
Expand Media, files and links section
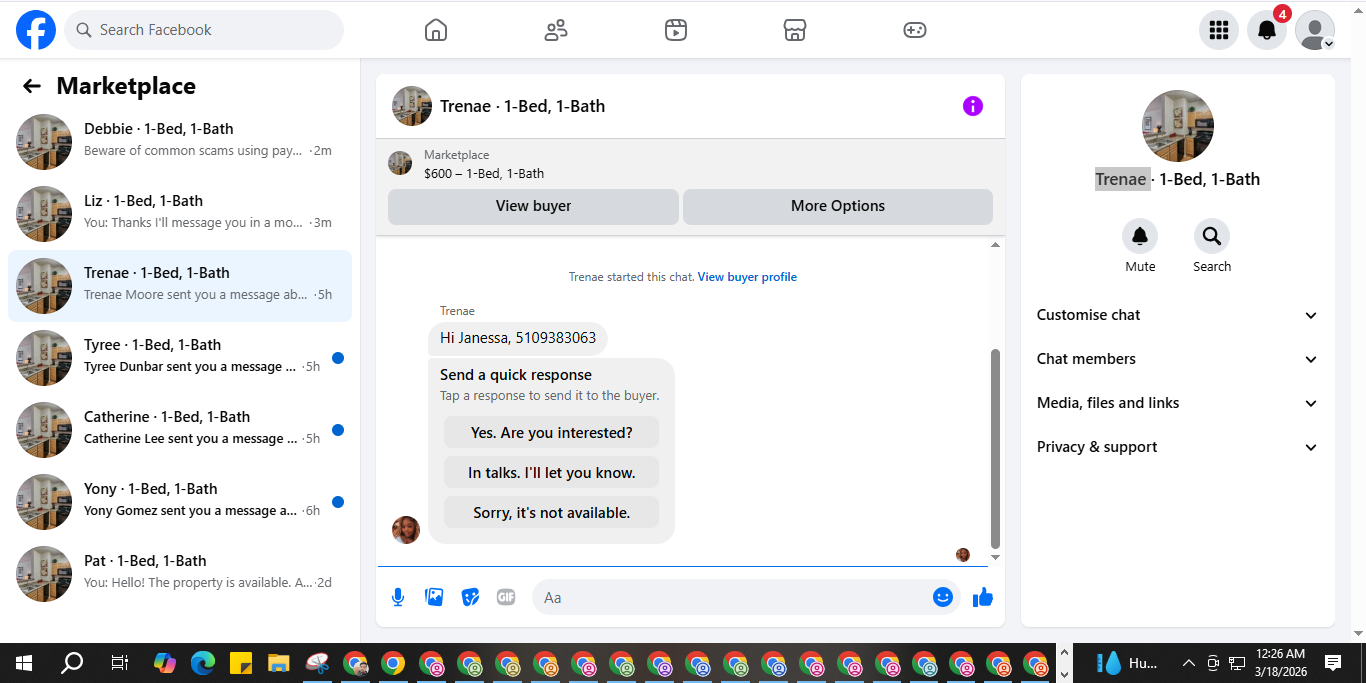click(x=1178, y=403)
